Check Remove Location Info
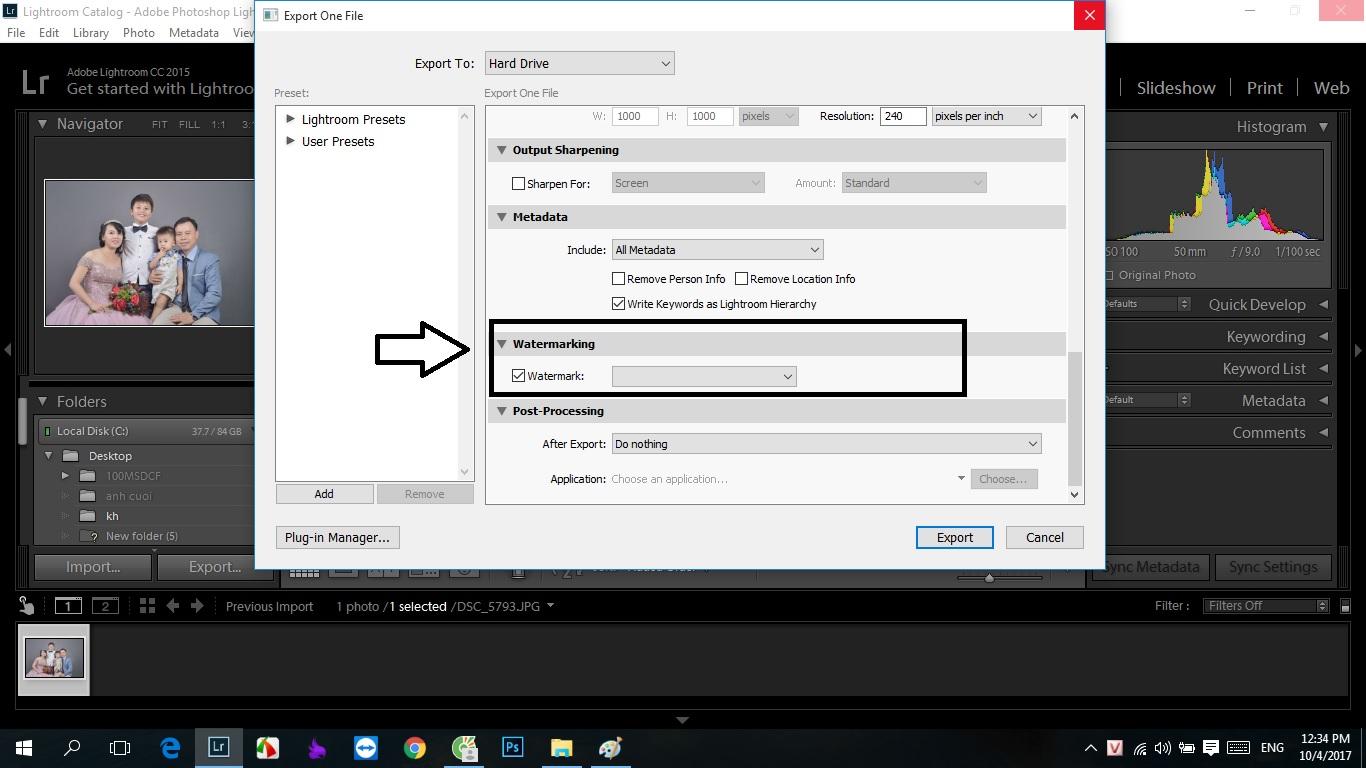This screenshot has width=1366, height=768. coord(741,278)
